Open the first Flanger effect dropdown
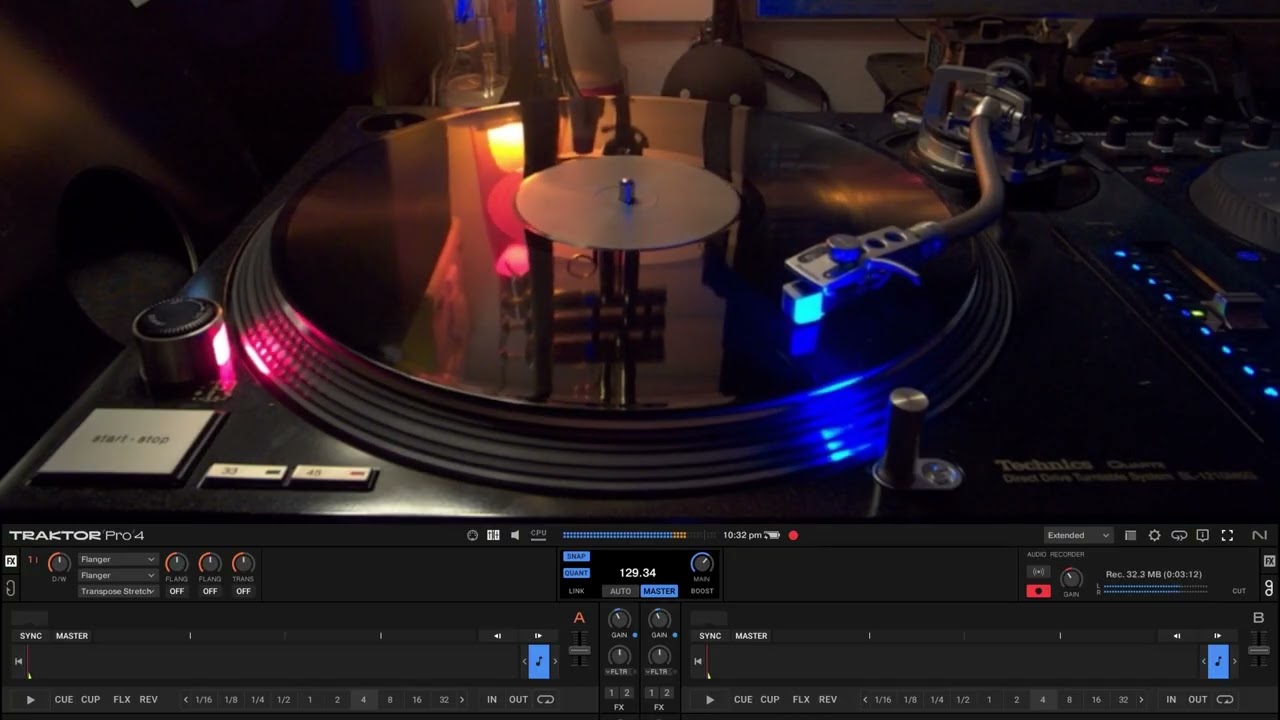This screenshot has height=720, width=1280. click(x=118, y=560)
